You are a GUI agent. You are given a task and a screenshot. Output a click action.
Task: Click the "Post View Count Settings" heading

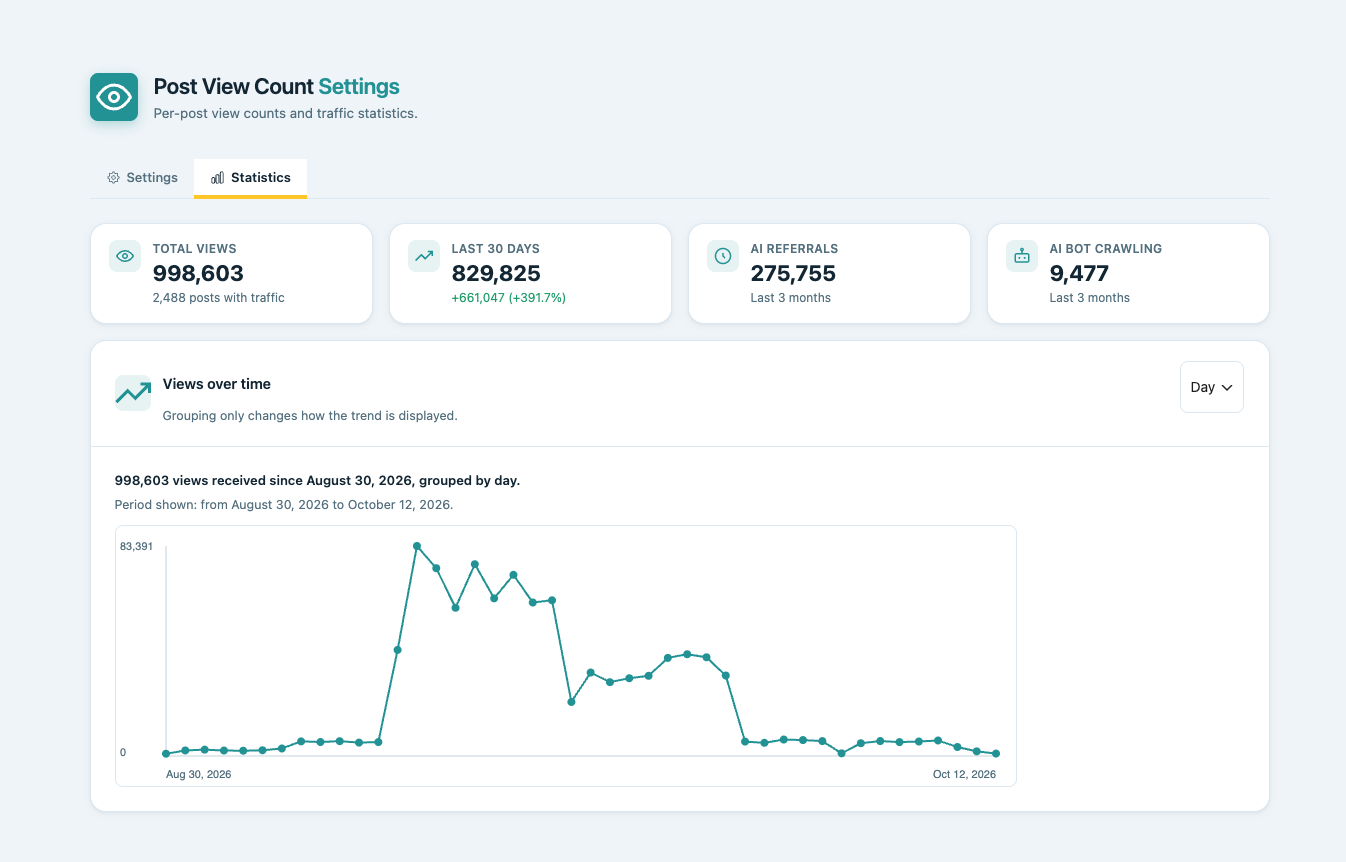pos(276,87)
